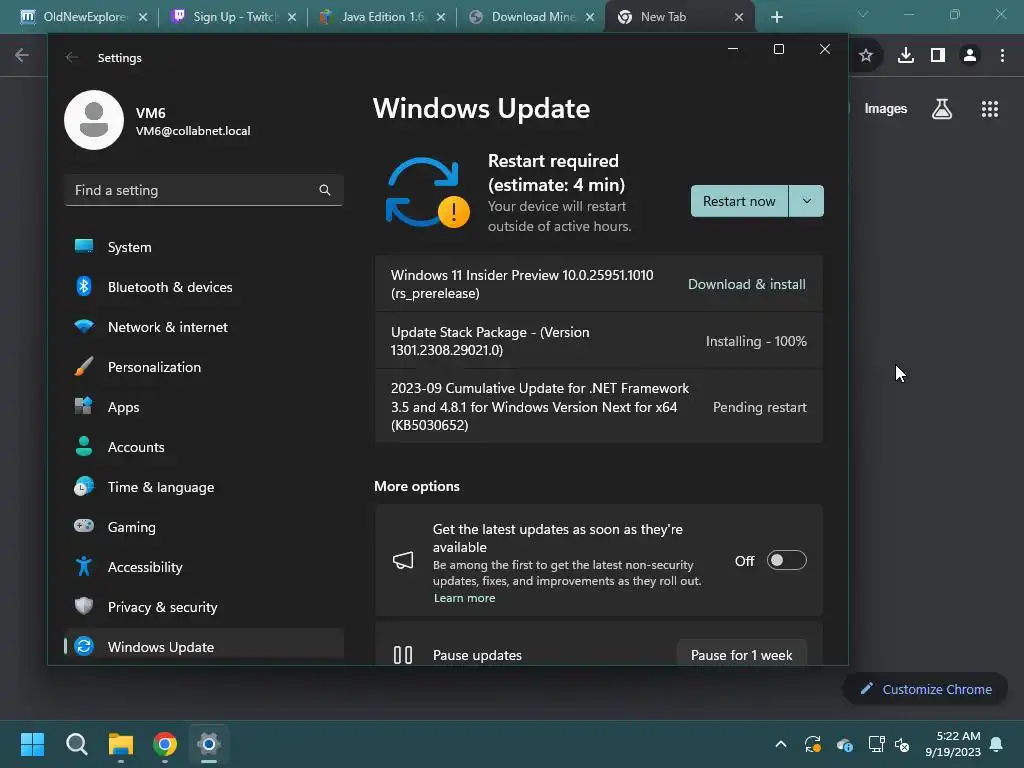Click Pending restart status text
Image resolution: width=1024 pixels, height=768 pixels.
pos(760,407)
